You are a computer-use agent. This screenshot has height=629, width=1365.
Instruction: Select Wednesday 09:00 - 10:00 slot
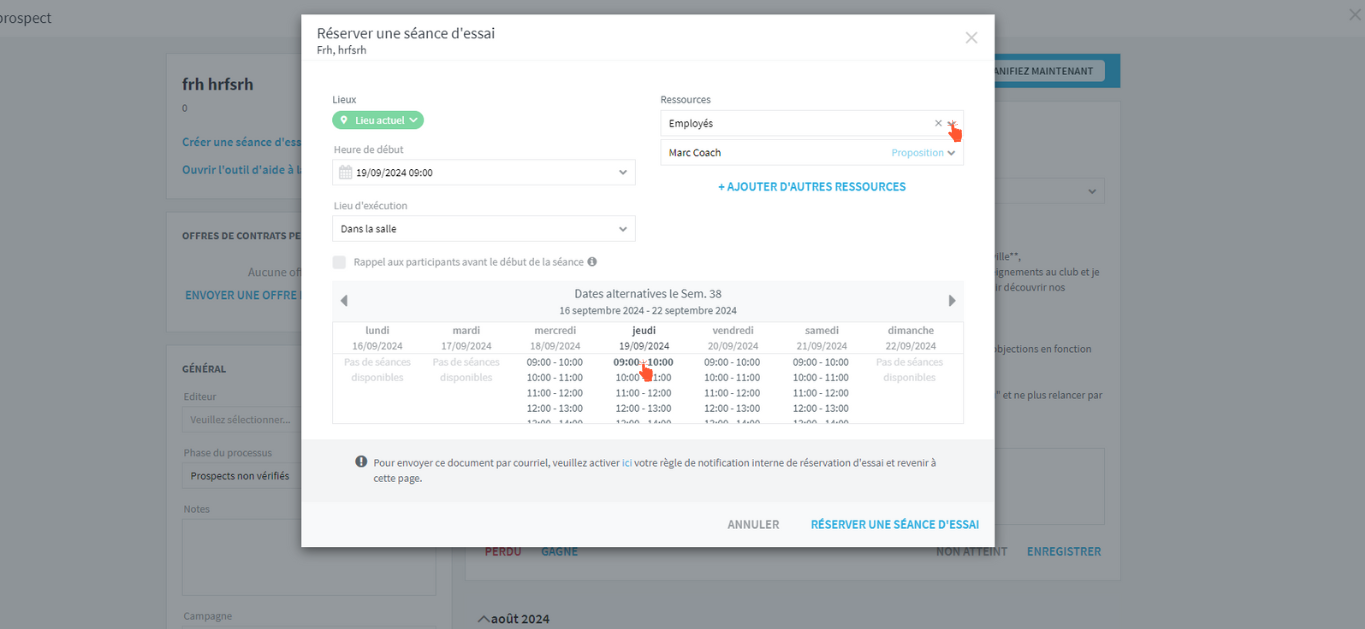coord(555,362)
